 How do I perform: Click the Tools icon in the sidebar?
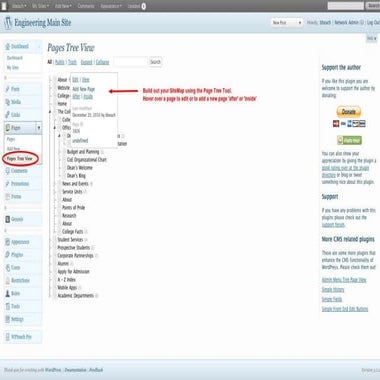click(x=8, y=306)
